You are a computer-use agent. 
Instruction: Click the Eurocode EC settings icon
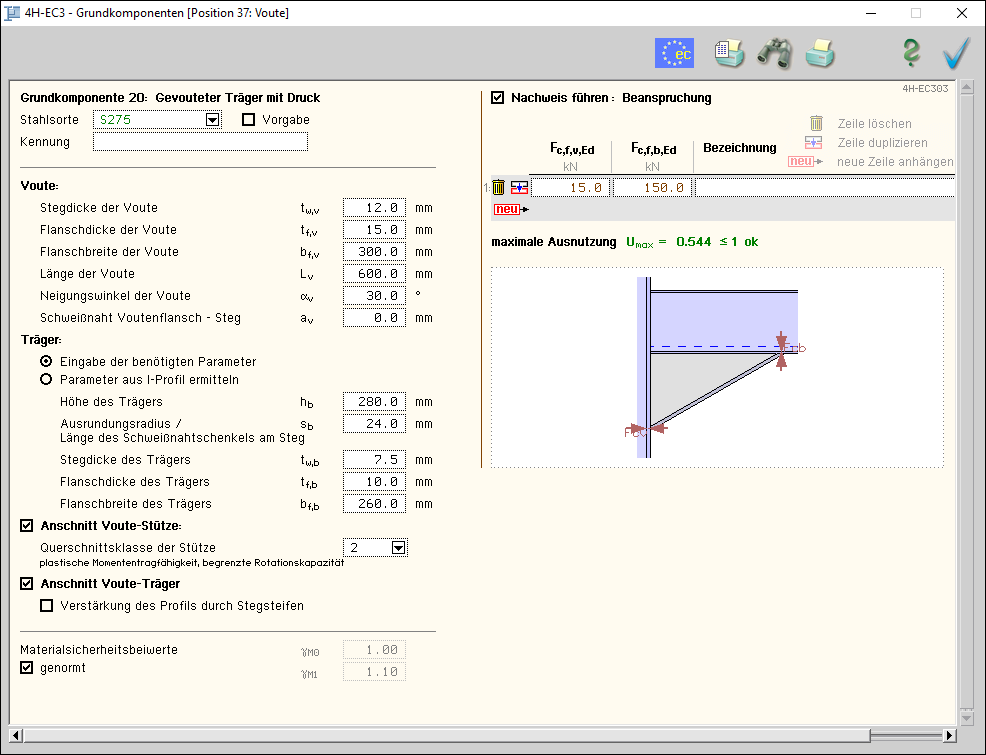pyautogui.click(x=674, y=53)
